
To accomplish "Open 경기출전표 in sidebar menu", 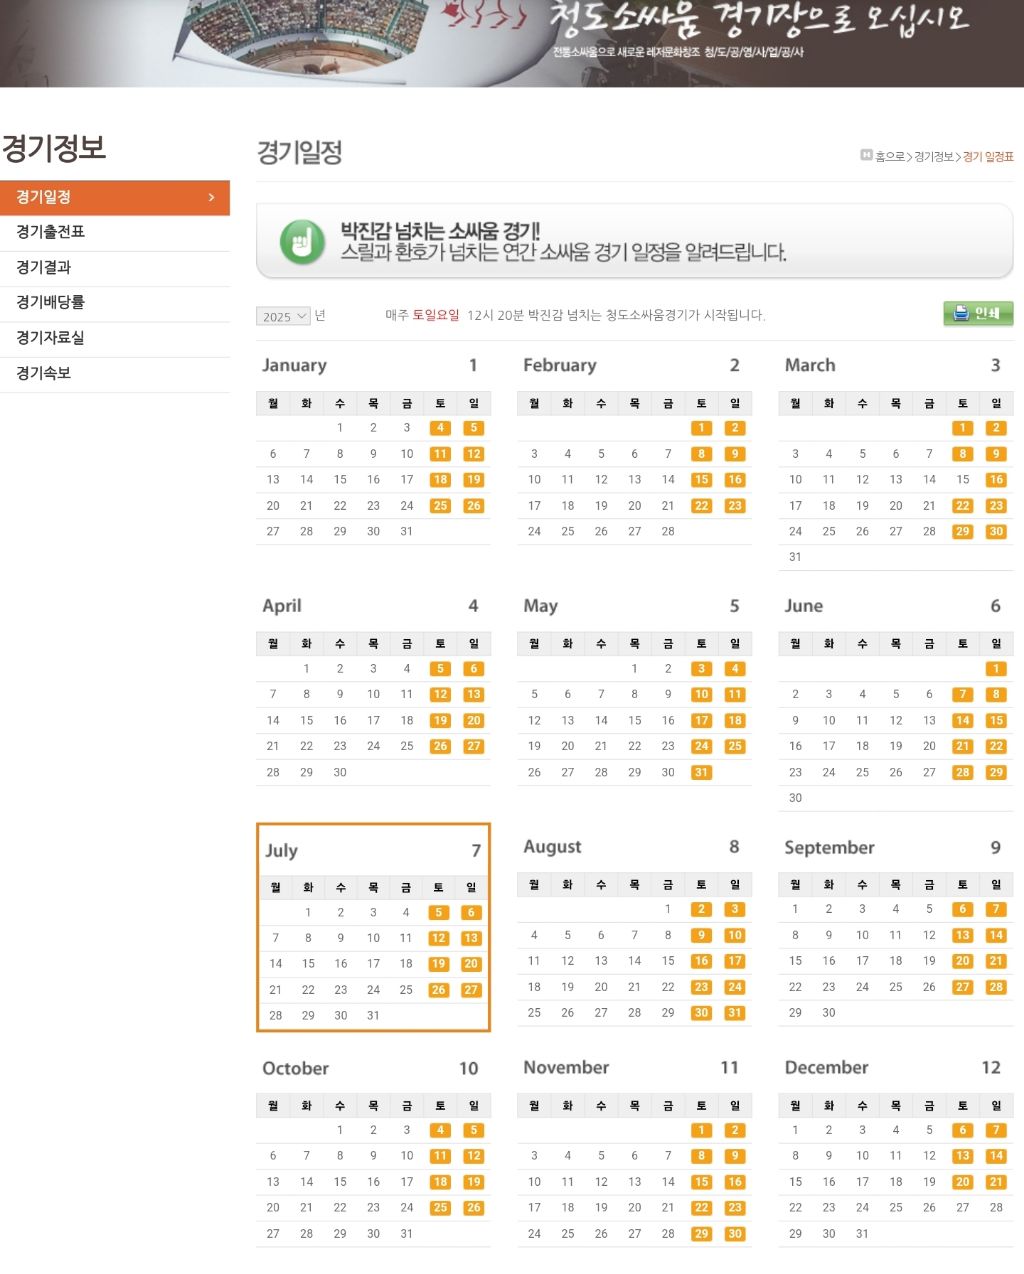I will coord(50,232).
